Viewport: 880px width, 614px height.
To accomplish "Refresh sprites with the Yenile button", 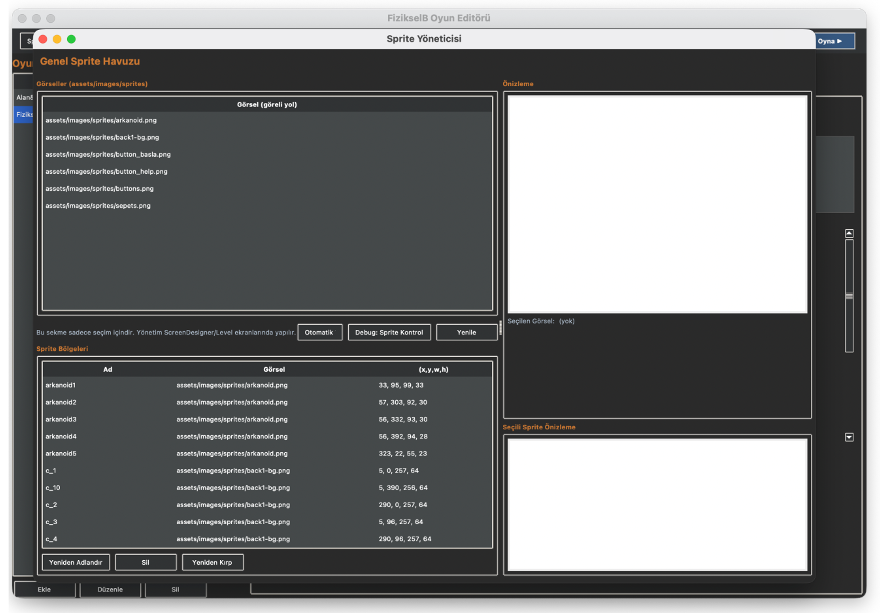I will coord(466,332).
